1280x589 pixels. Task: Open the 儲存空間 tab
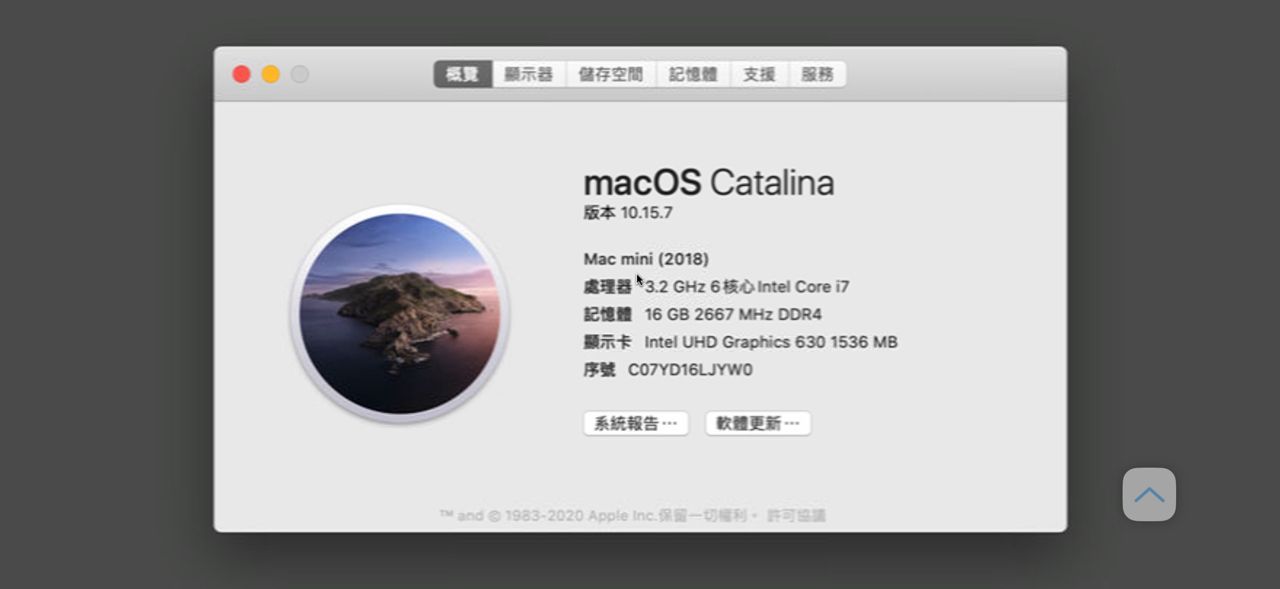611,74
